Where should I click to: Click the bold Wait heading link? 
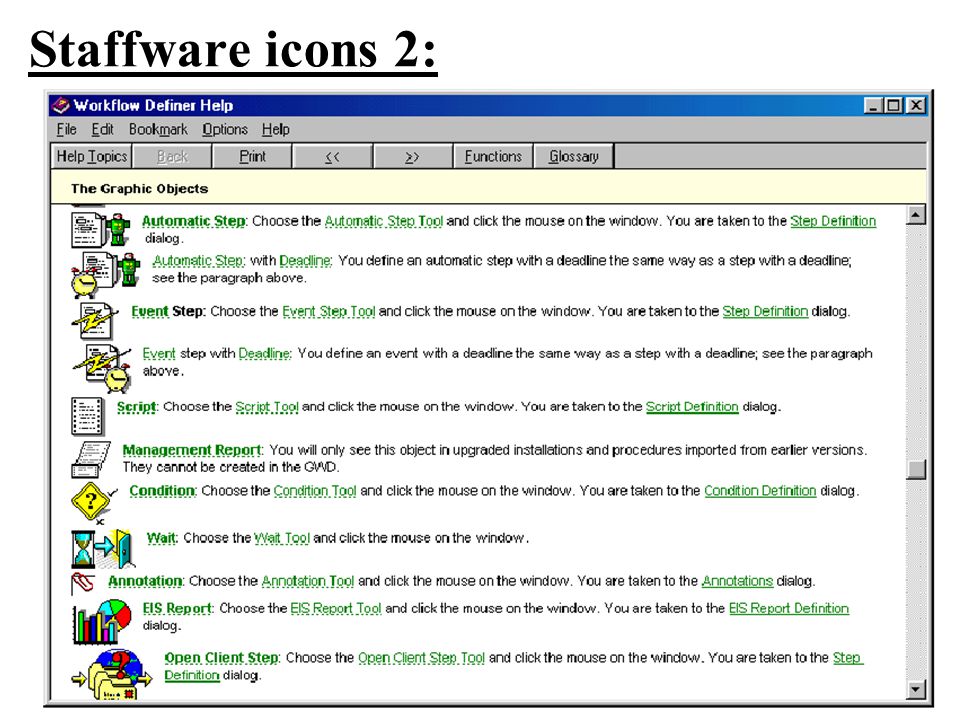(162, 538)
